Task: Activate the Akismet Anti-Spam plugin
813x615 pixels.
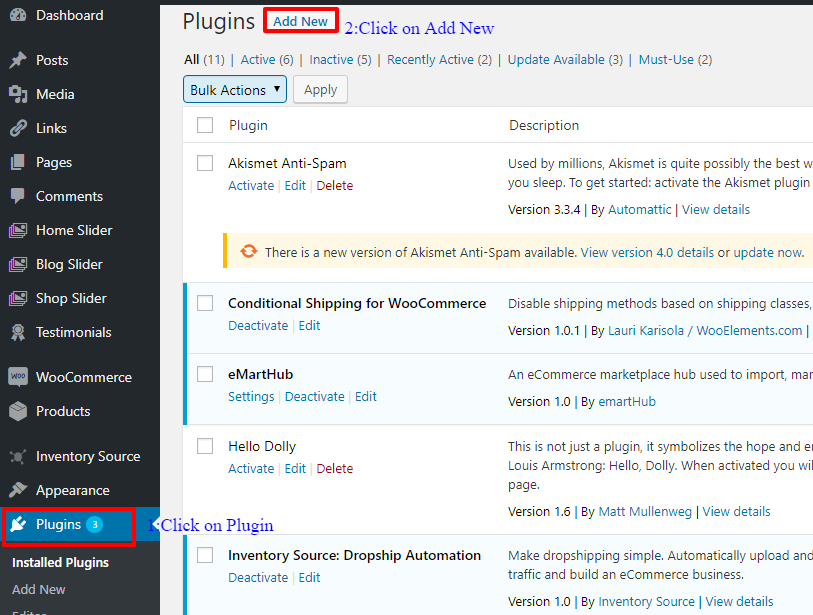Action: [x=251, y=186]
